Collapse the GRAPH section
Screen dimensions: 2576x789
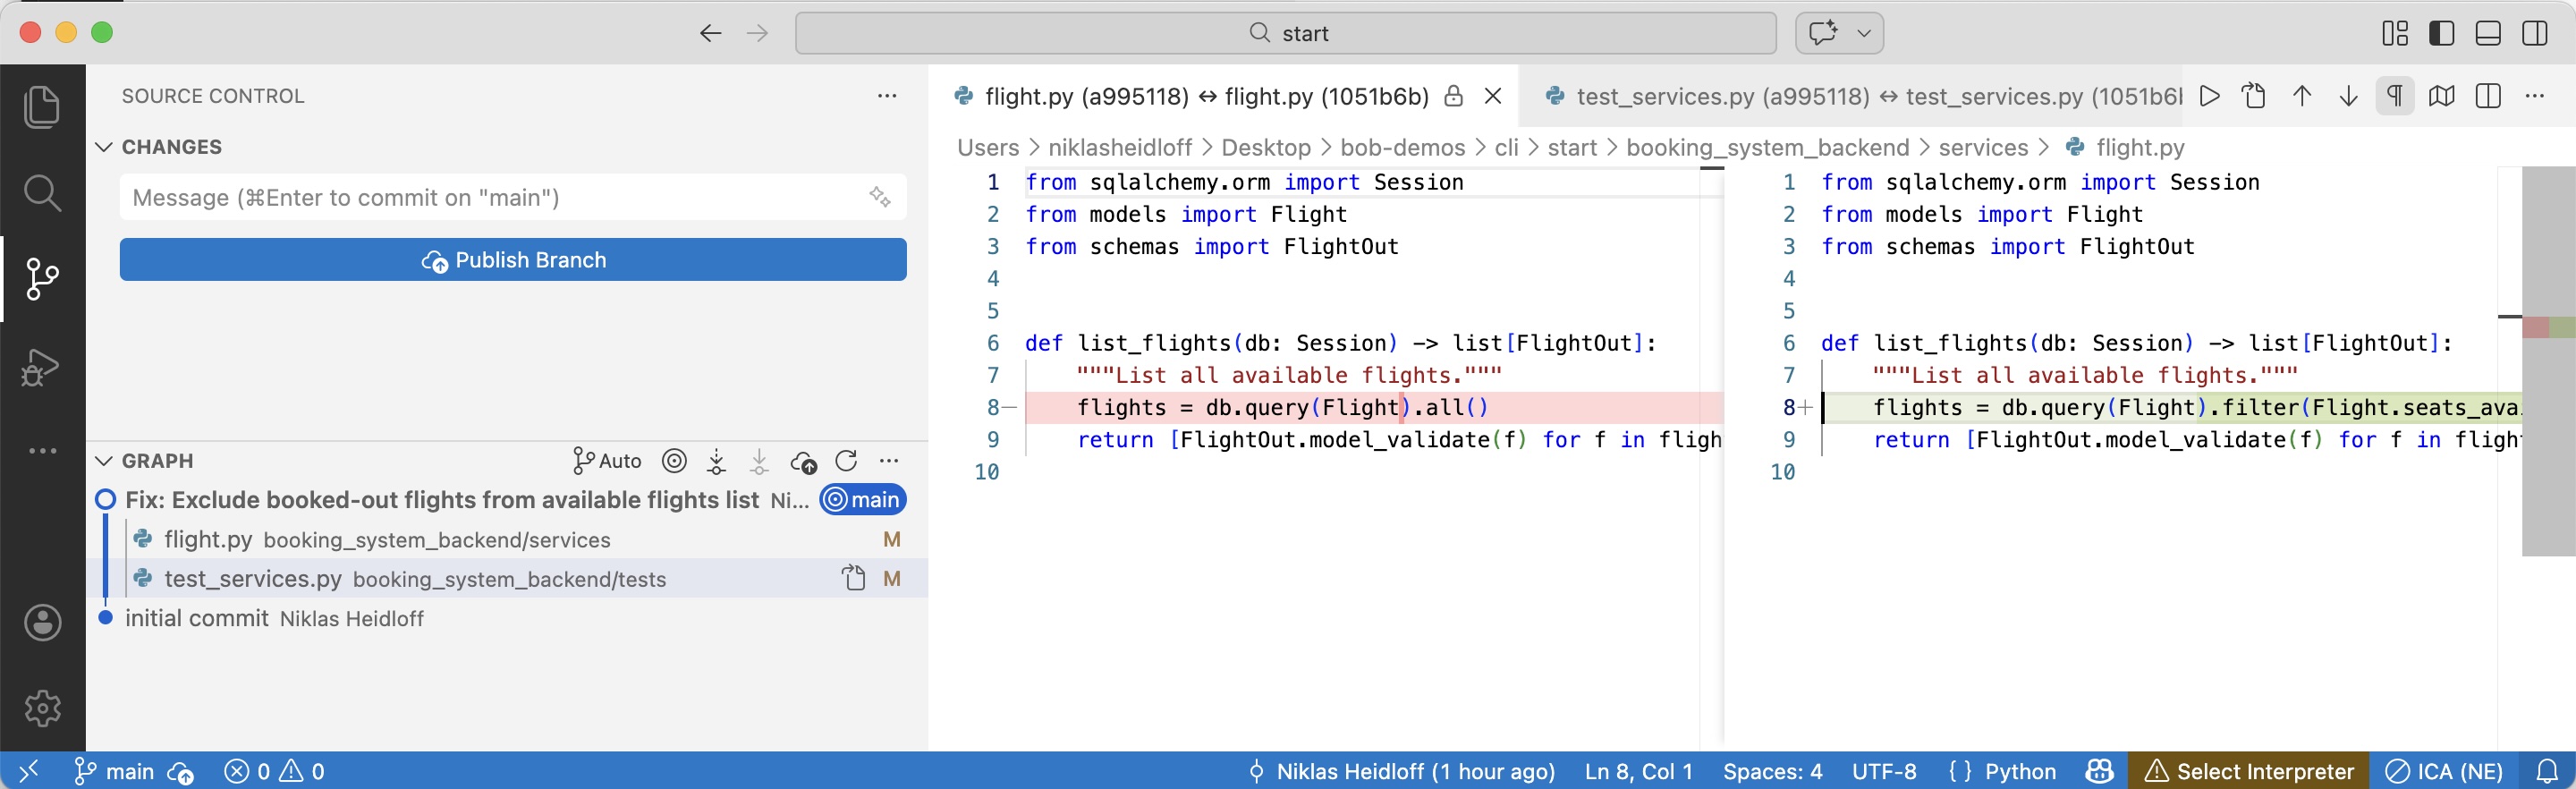[x=104, y=461]
